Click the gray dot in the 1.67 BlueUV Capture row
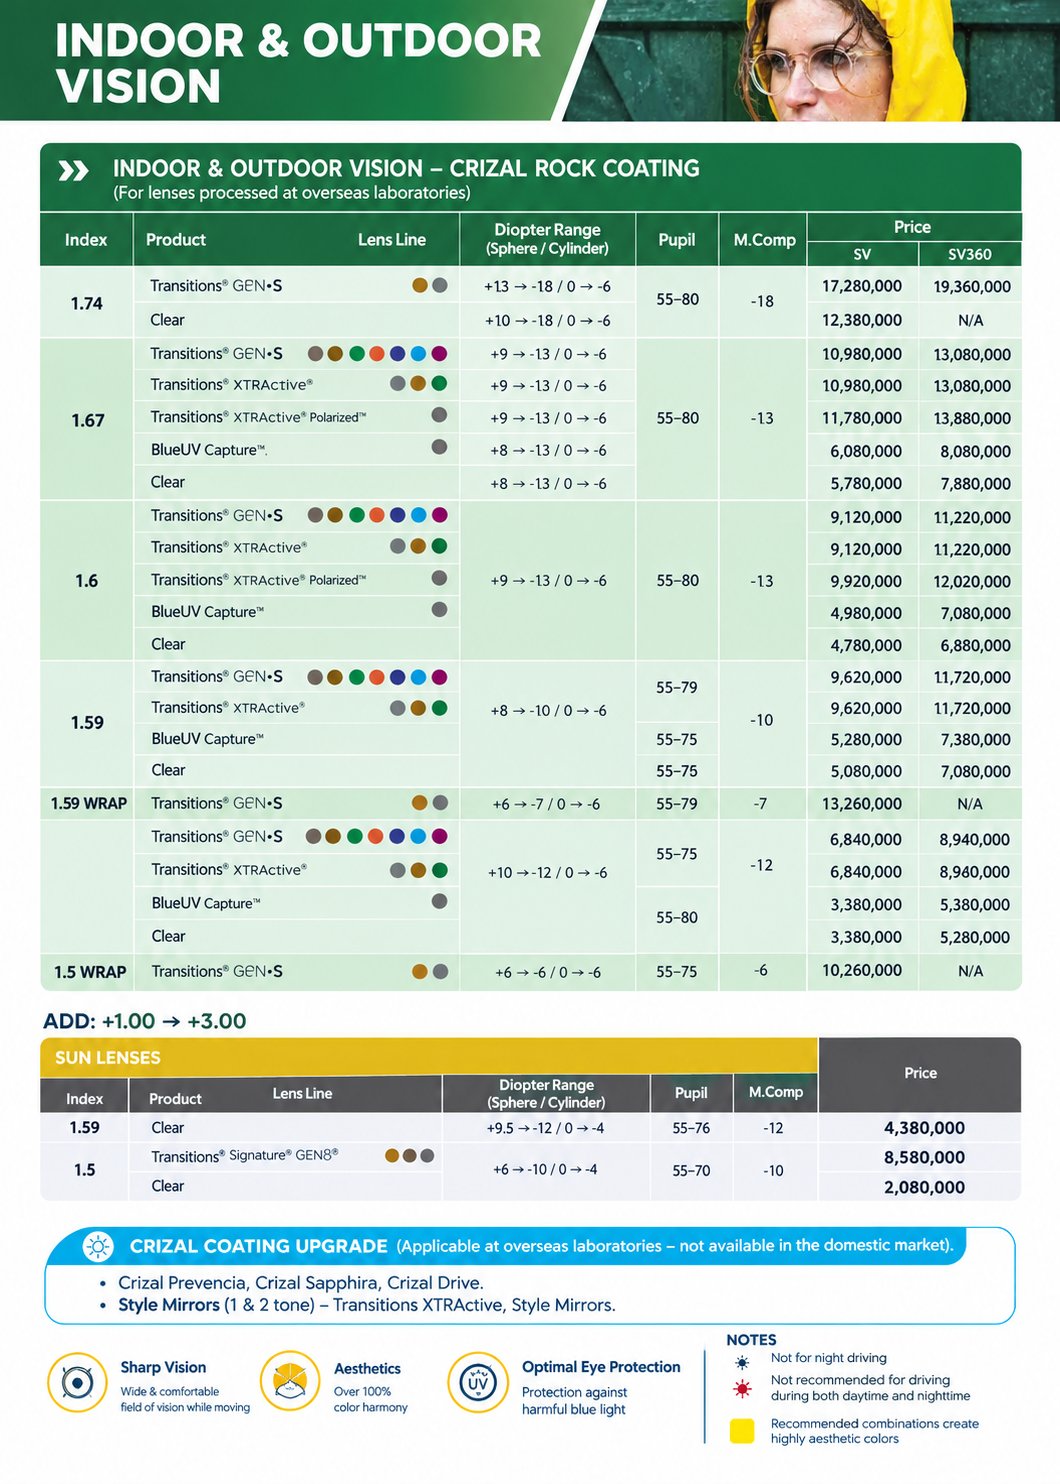The height and width of the screenshot is (1484, 1060). [439, 447]
